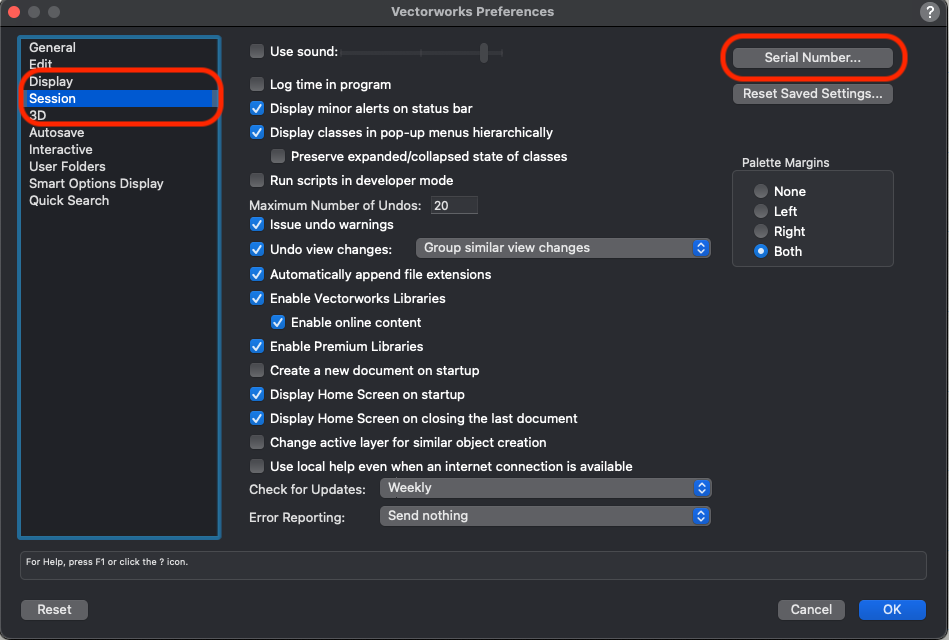Click the Maximum Number of Undos field
The height and width of the screenshot is (640, 949).
pyautogui.click(x=454, y=206)
